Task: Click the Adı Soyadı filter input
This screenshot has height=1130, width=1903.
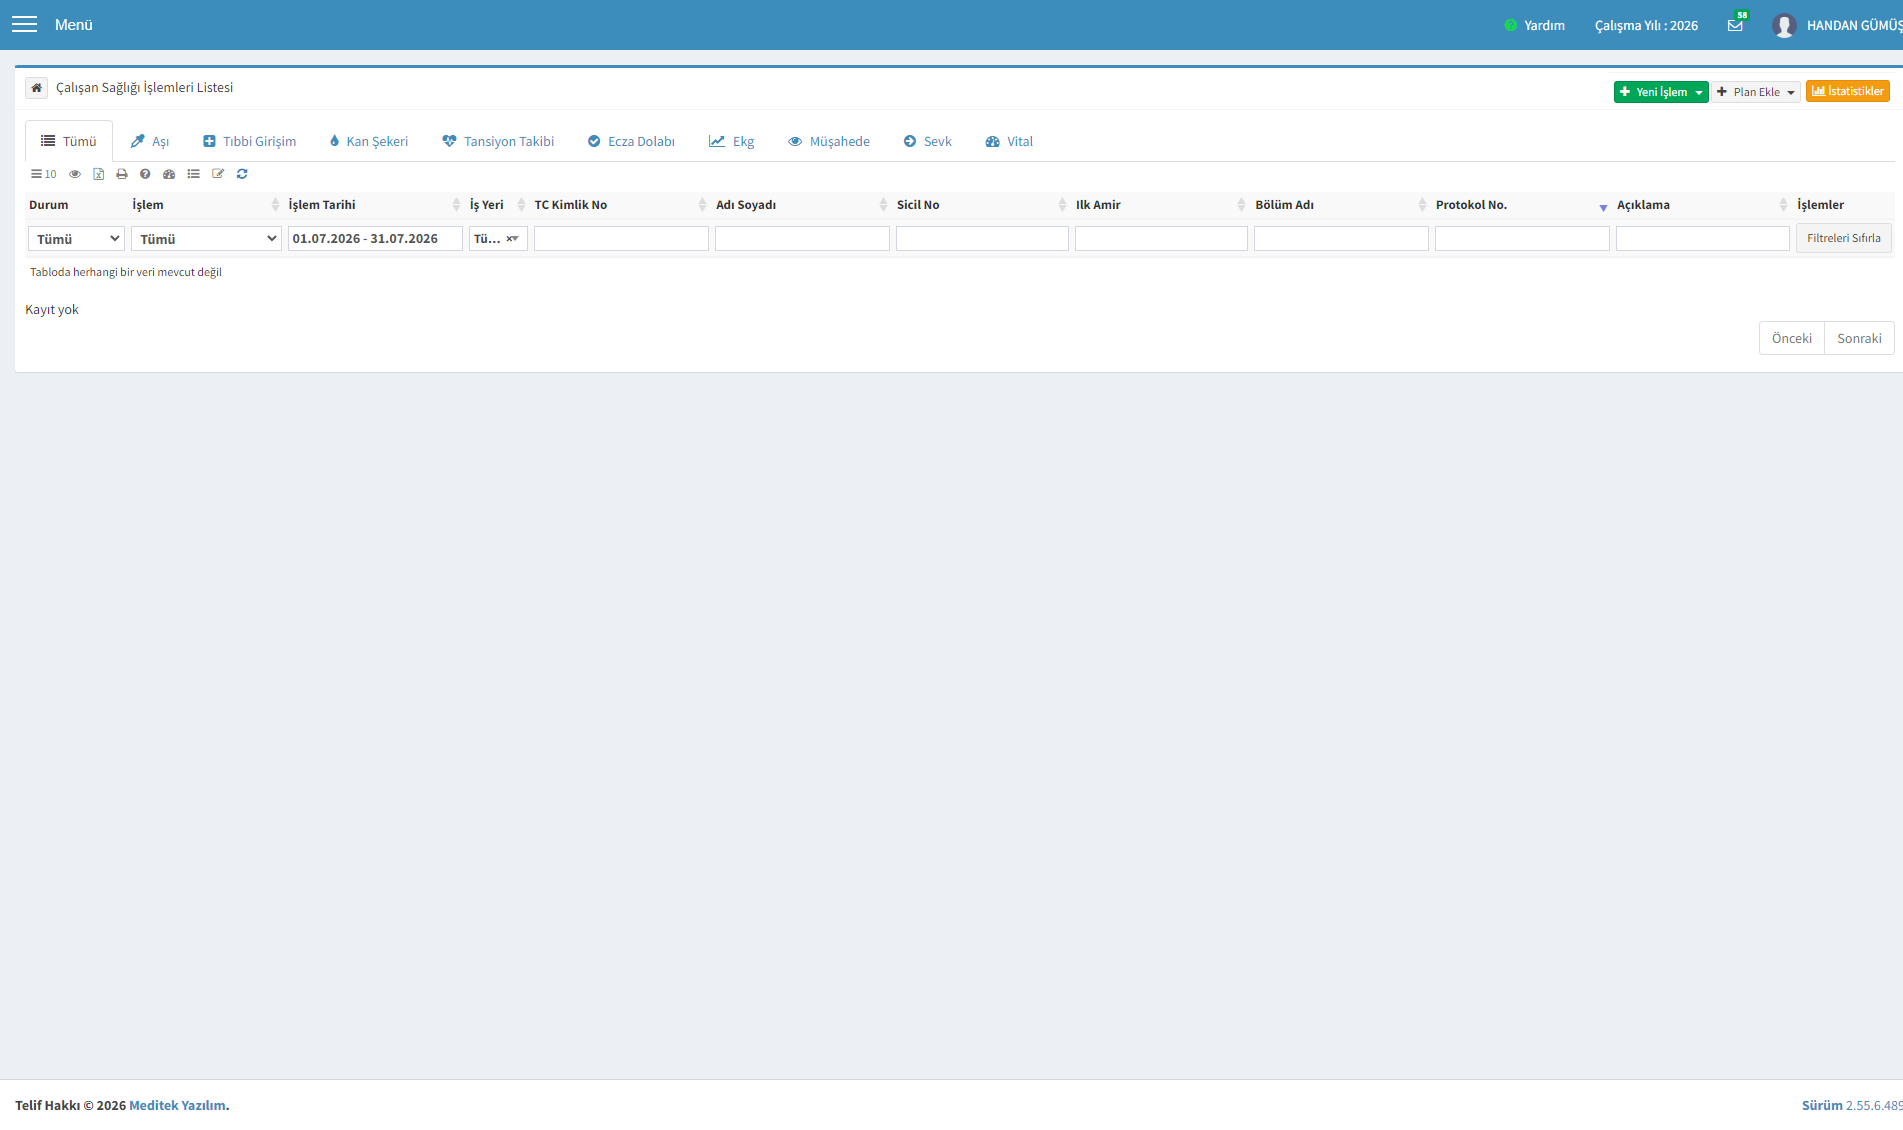Action: pyautogui.click(x=802, y=238)
